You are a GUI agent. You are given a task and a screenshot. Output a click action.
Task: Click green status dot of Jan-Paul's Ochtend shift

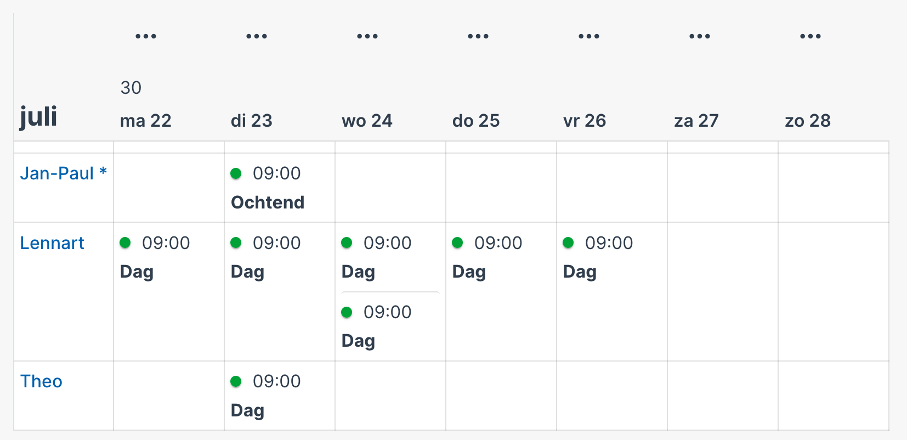236,173
